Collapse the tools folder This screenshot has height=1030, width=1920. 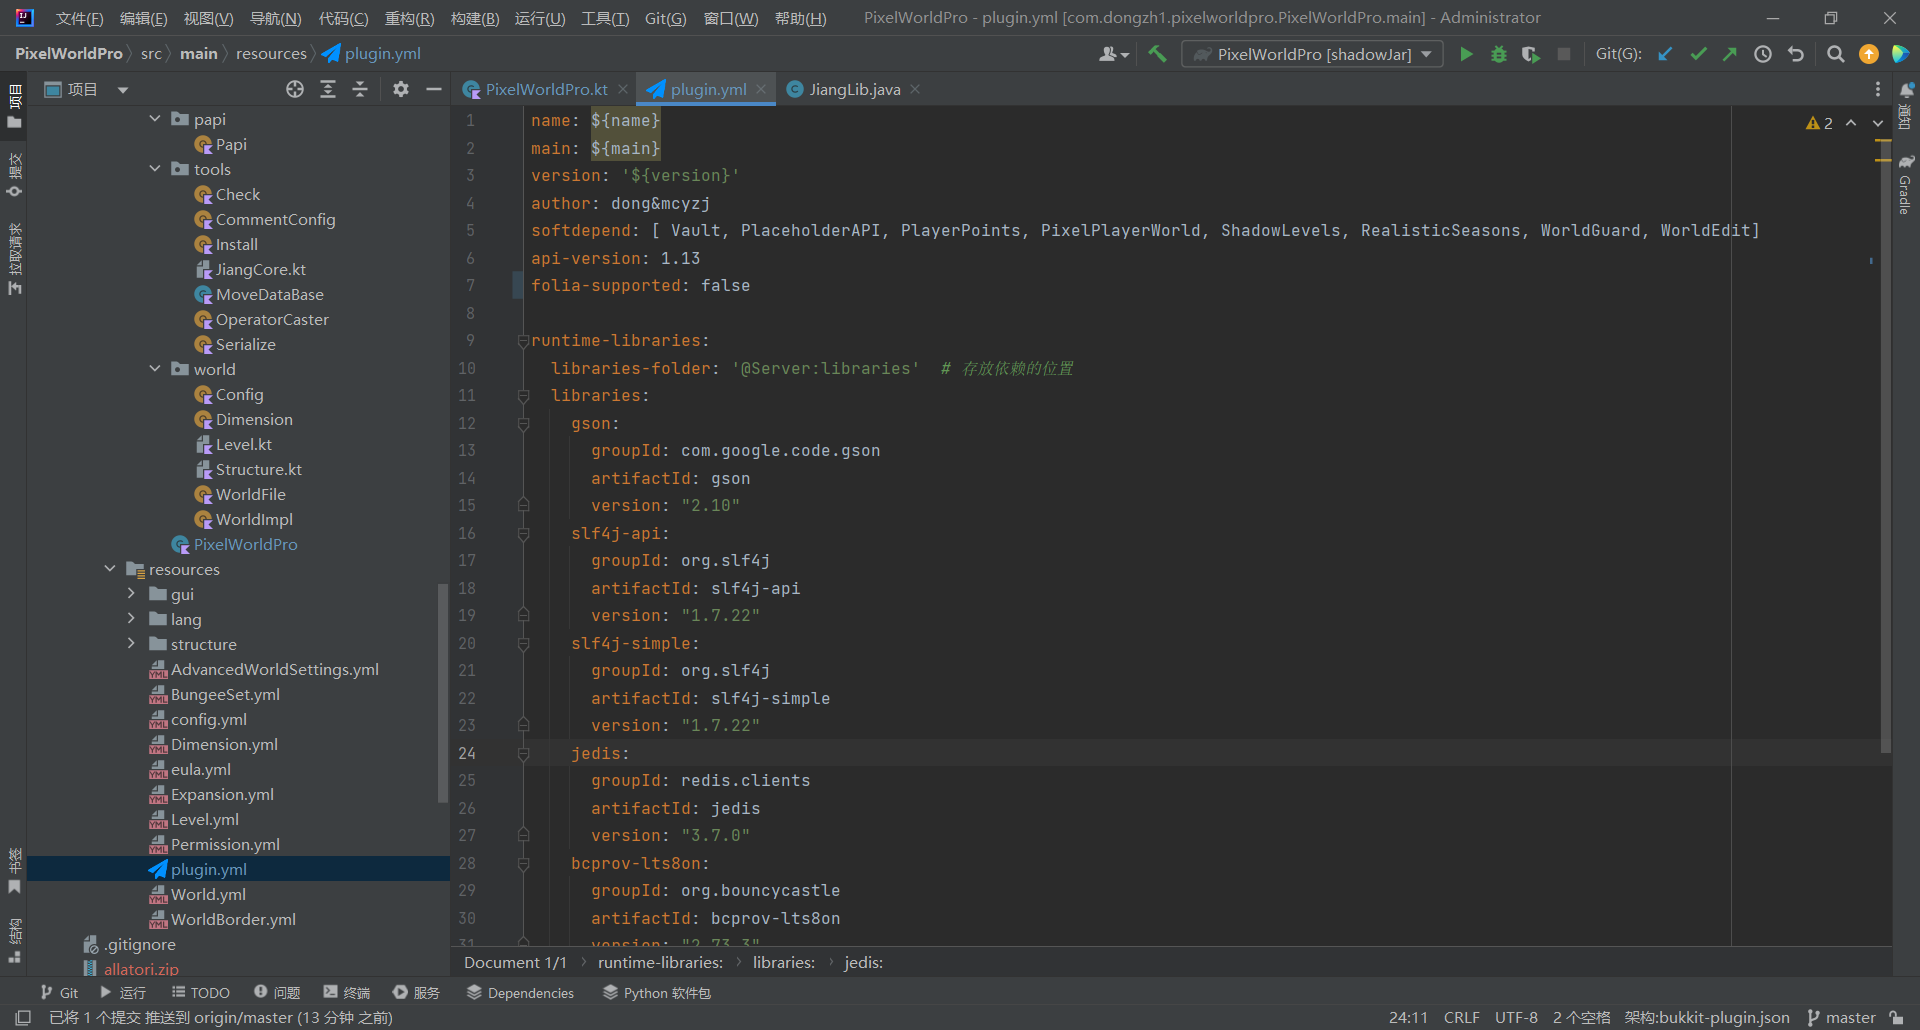155,169
